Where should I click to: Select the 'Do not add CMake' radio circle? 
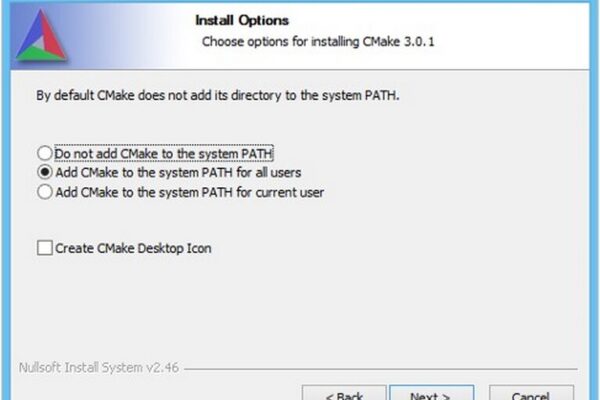point(45,153)
